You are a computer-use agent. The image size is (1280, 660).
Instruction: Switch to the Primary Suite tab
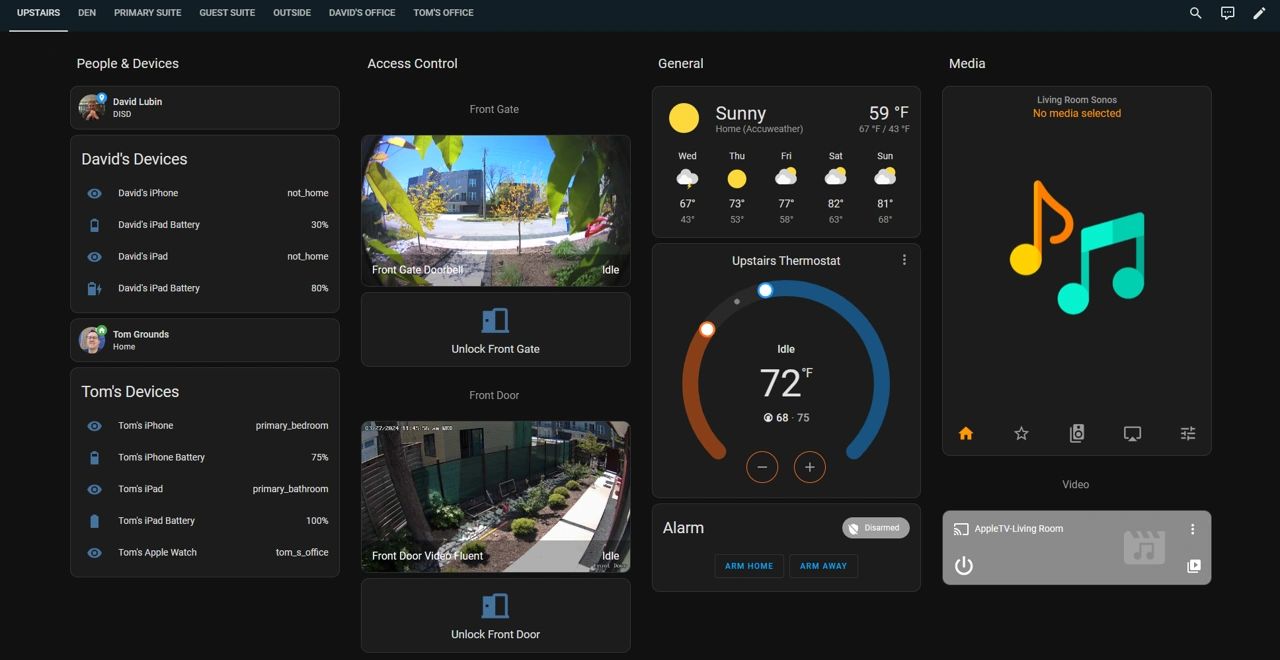click(x=147, y=13)
